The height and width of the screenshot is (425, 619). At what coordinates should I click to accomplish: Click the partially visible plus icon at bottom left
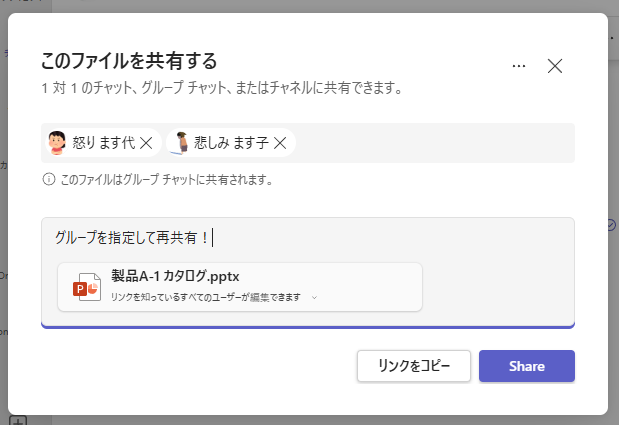pyautogui.click(x=18, y=420)
